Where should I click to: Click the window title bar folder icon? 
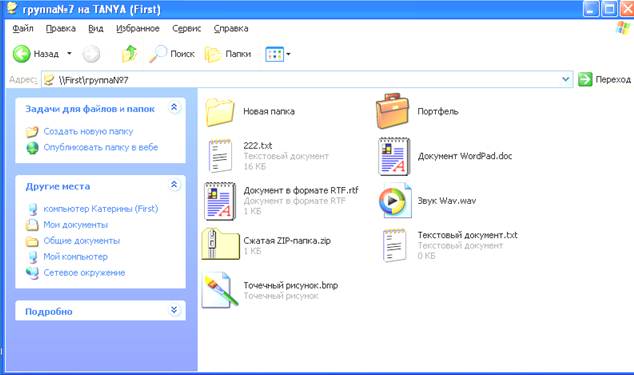point(12,8)
